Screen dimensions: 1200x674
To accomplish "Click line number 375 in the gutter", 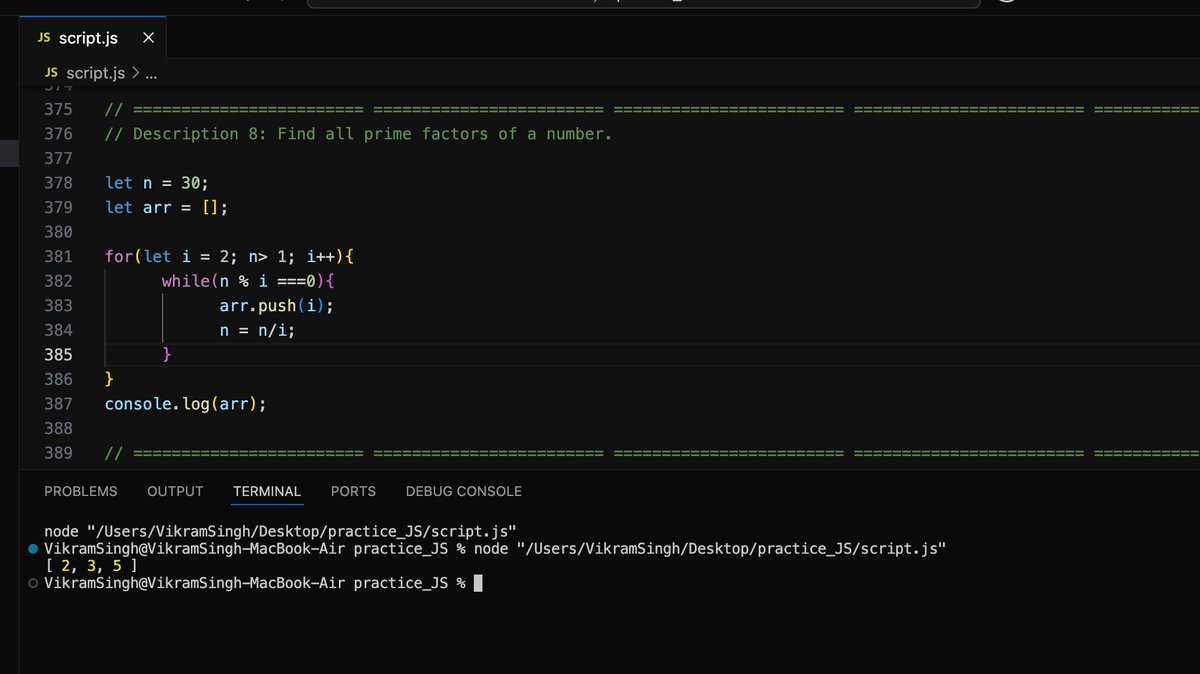I will (x=59, y=109).
